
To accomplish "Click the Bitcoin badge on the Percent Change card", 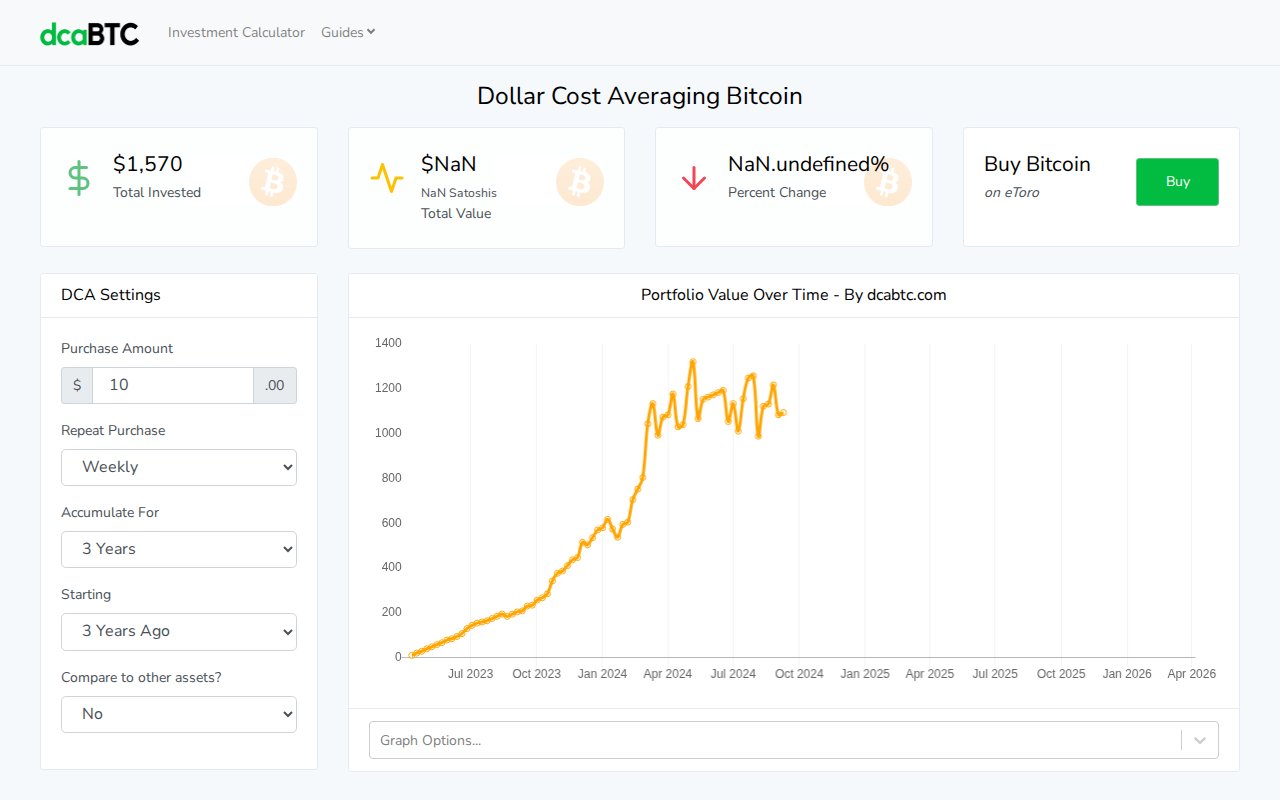I will pyautogui.click(x=887, y=182).
